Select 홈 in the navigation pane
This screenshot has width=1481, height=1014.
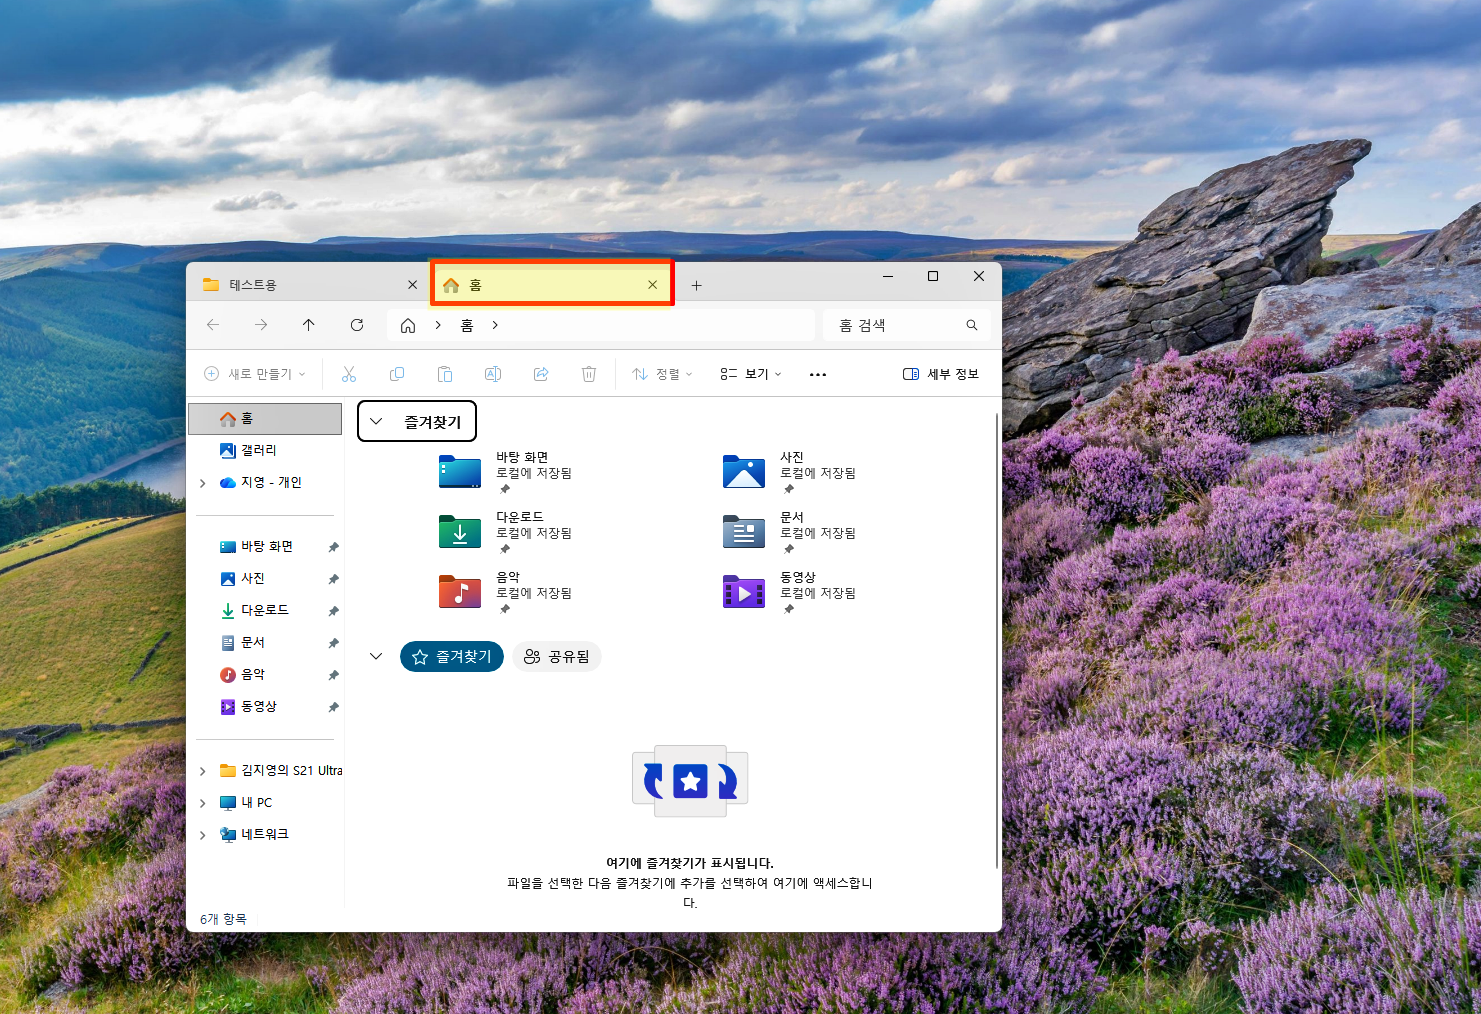tap(265, 419)
